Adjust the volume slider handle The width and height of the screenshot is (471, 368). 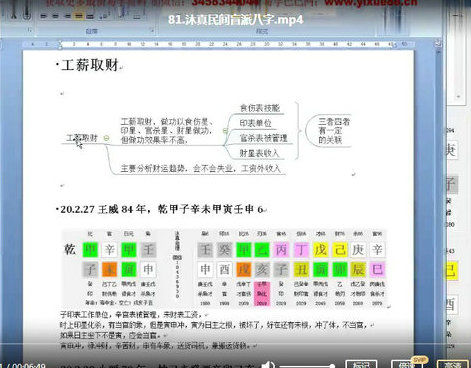coord(332,366)
